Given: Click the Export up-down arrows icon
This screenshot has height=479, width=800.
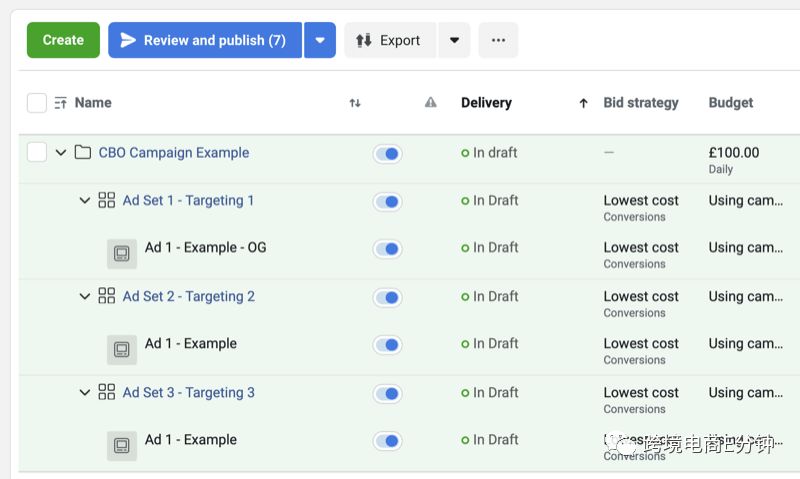Looking at the screenshot, I should point(363,40).
